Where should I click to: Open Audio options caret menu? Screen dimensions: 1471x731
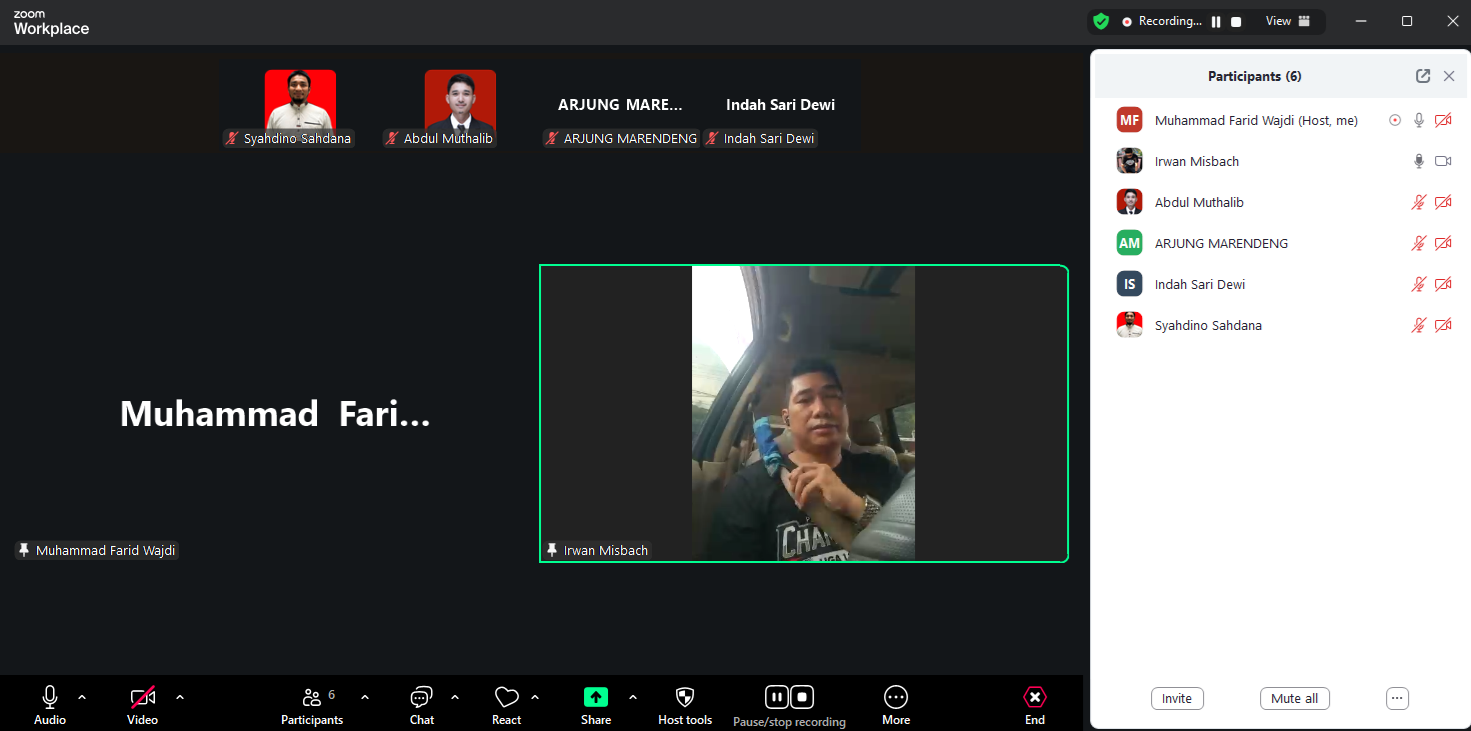[x=82, y=697]
